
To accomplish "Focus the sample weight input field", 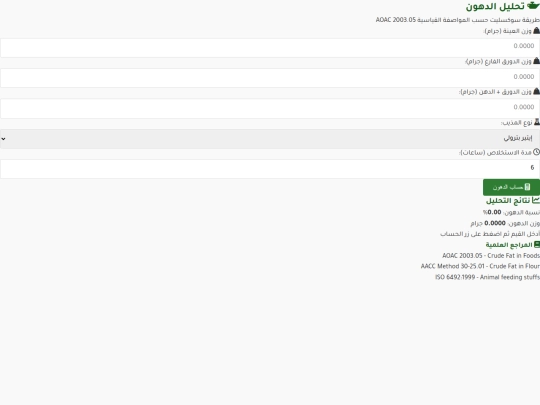I will (x=270, y=48).
